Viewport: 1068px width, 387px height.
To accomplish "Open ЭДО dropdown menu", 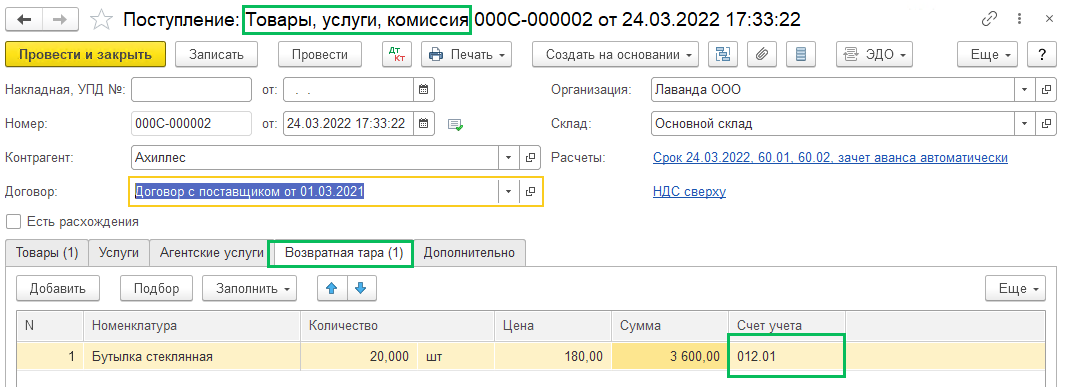I will coord(875,55).
